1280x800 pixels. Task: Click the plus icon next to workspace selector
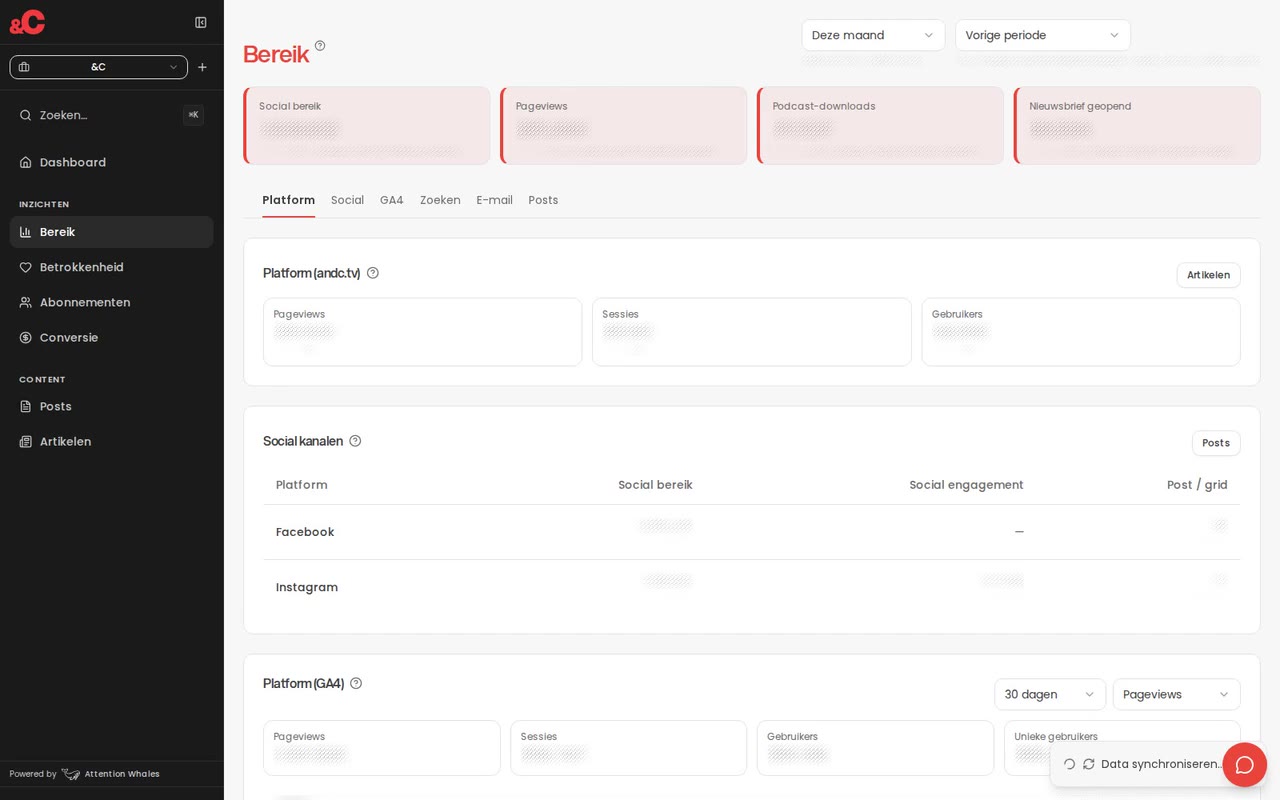(202, 67)
